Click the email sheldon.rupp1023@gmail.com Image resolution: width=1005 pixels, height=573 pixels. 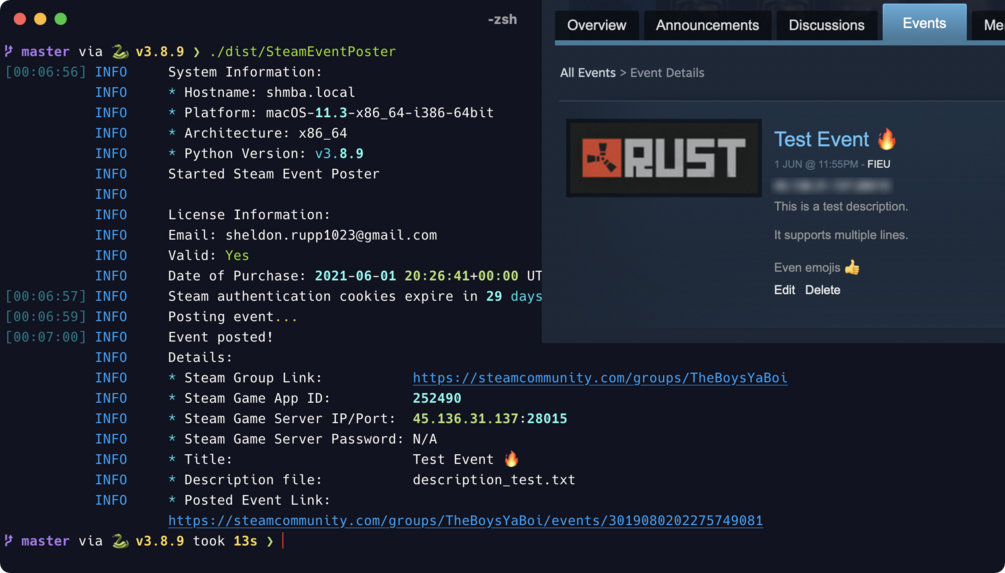pyautogui.click(x=331, y=235)
